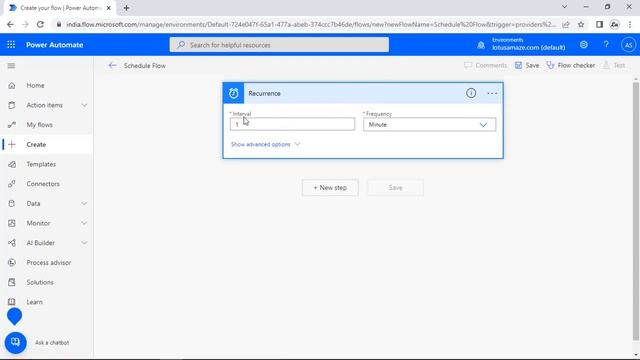Open the Frequency dropdown set to Minute
Image resolution: width=640 pixels, height=360 pixels.
point(429,124)
